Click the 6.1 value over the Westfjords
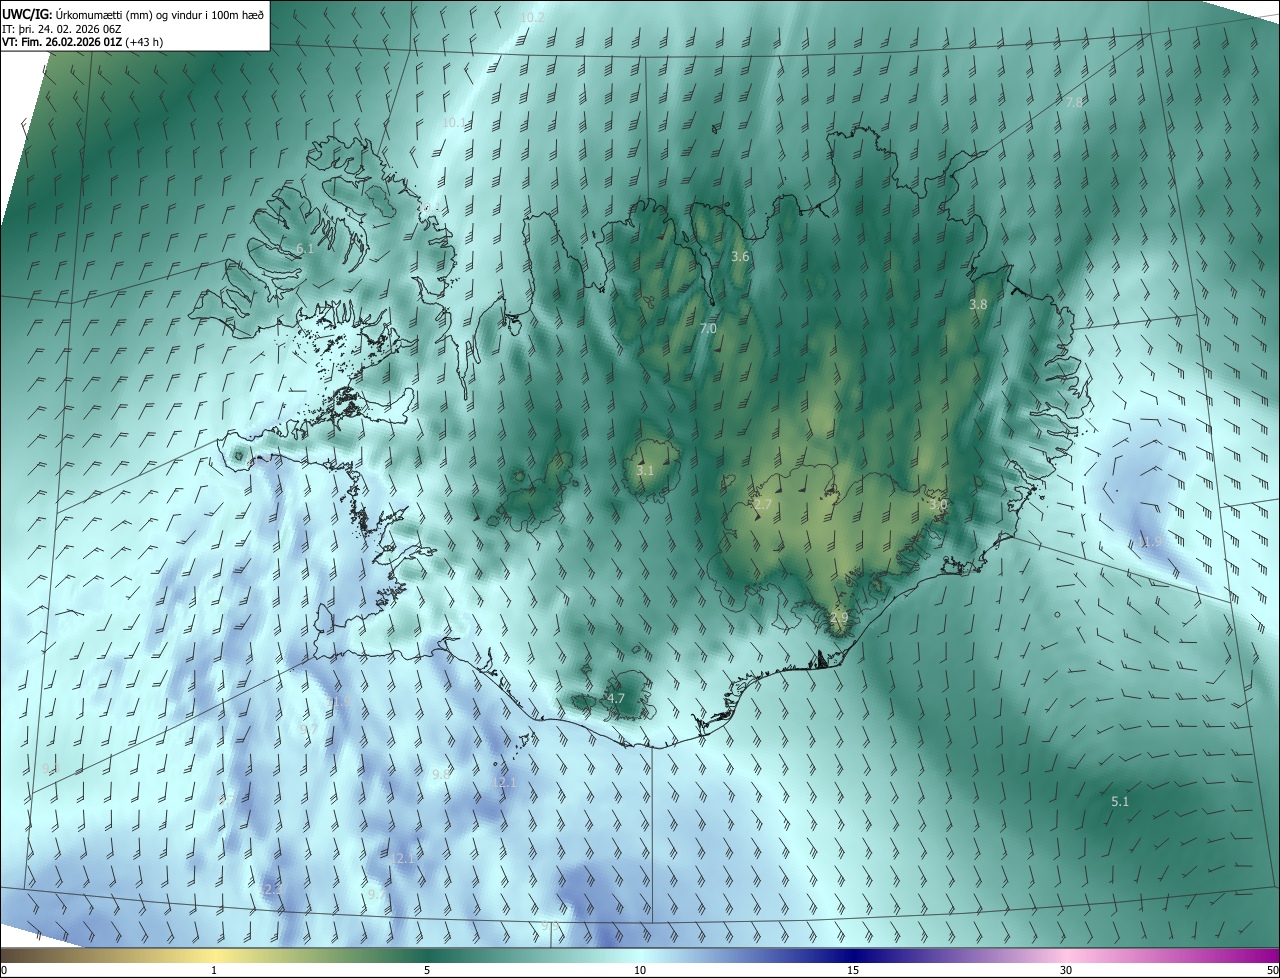This screenshot has width=1280, height=978. click(x=305, y=249)
